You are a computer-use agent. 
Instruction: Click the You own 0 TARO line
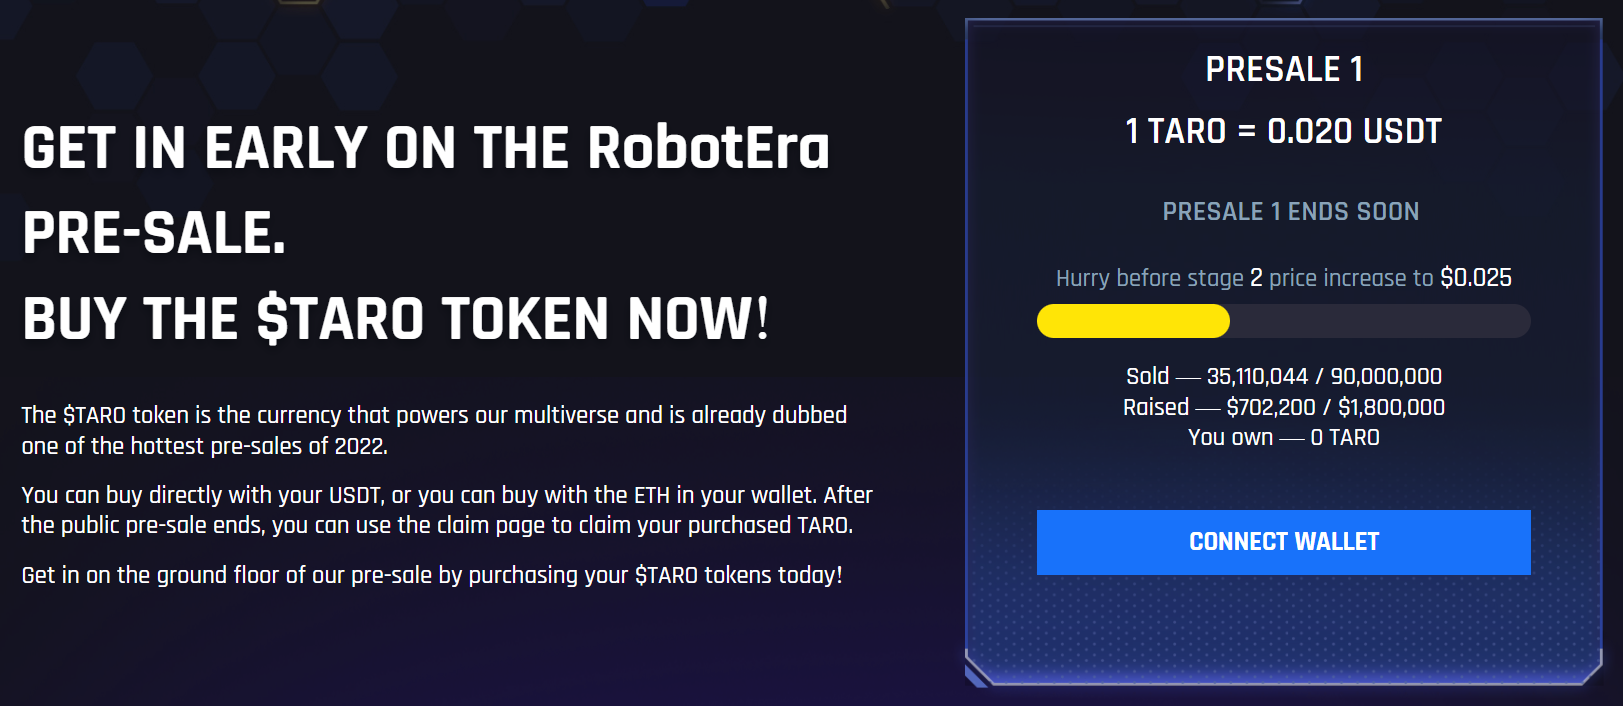1283,438
